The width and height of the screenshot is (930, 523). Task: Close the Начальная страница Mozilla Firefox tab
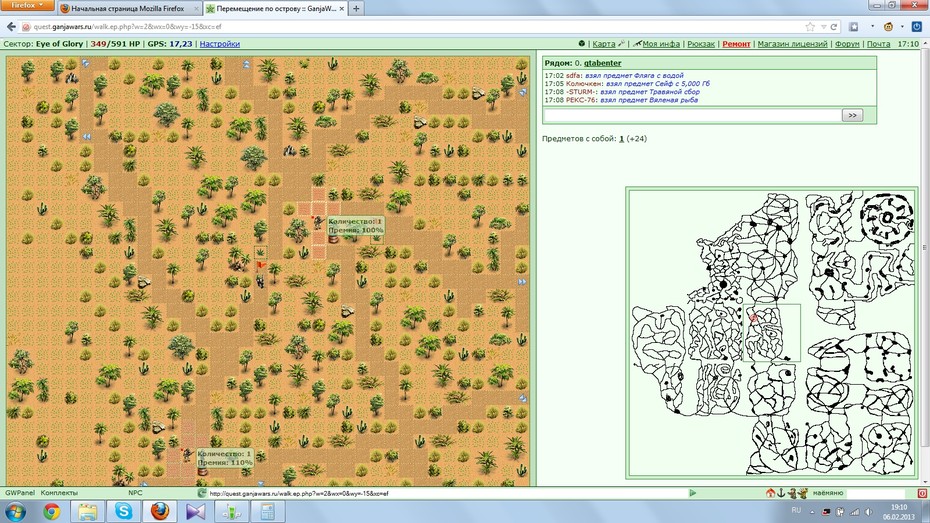tap(196, 9)
